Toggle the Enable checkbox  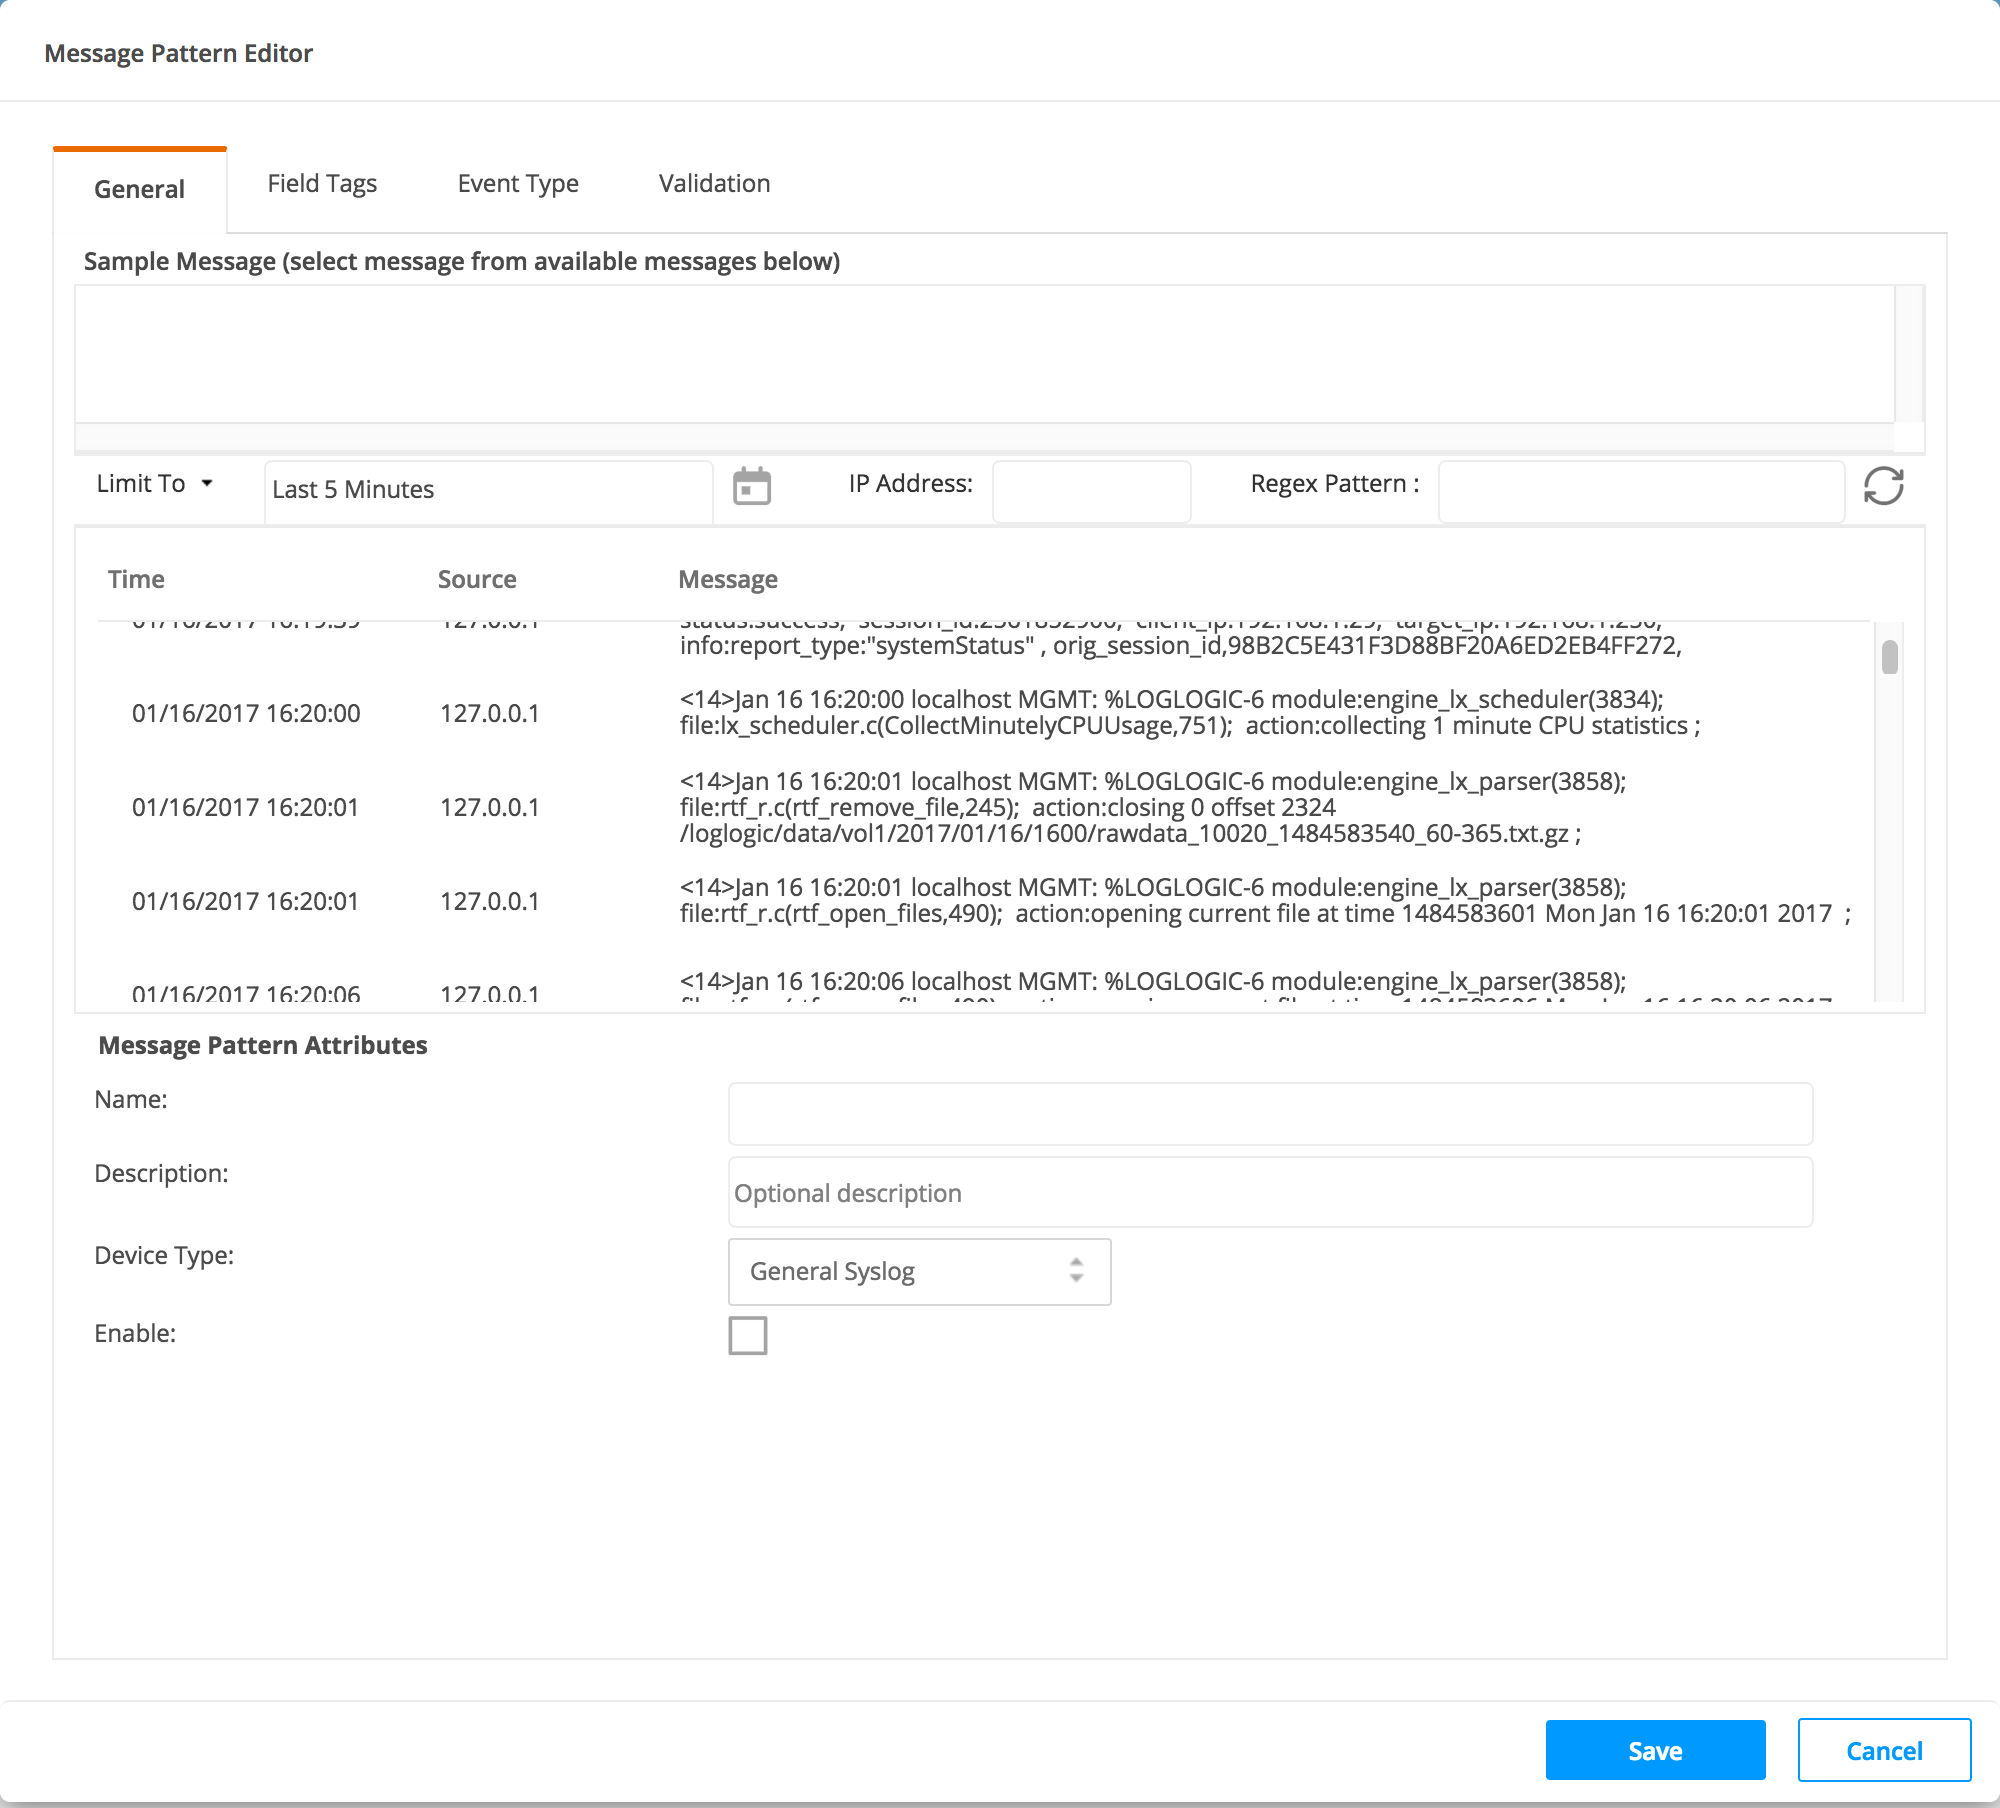747,1335
